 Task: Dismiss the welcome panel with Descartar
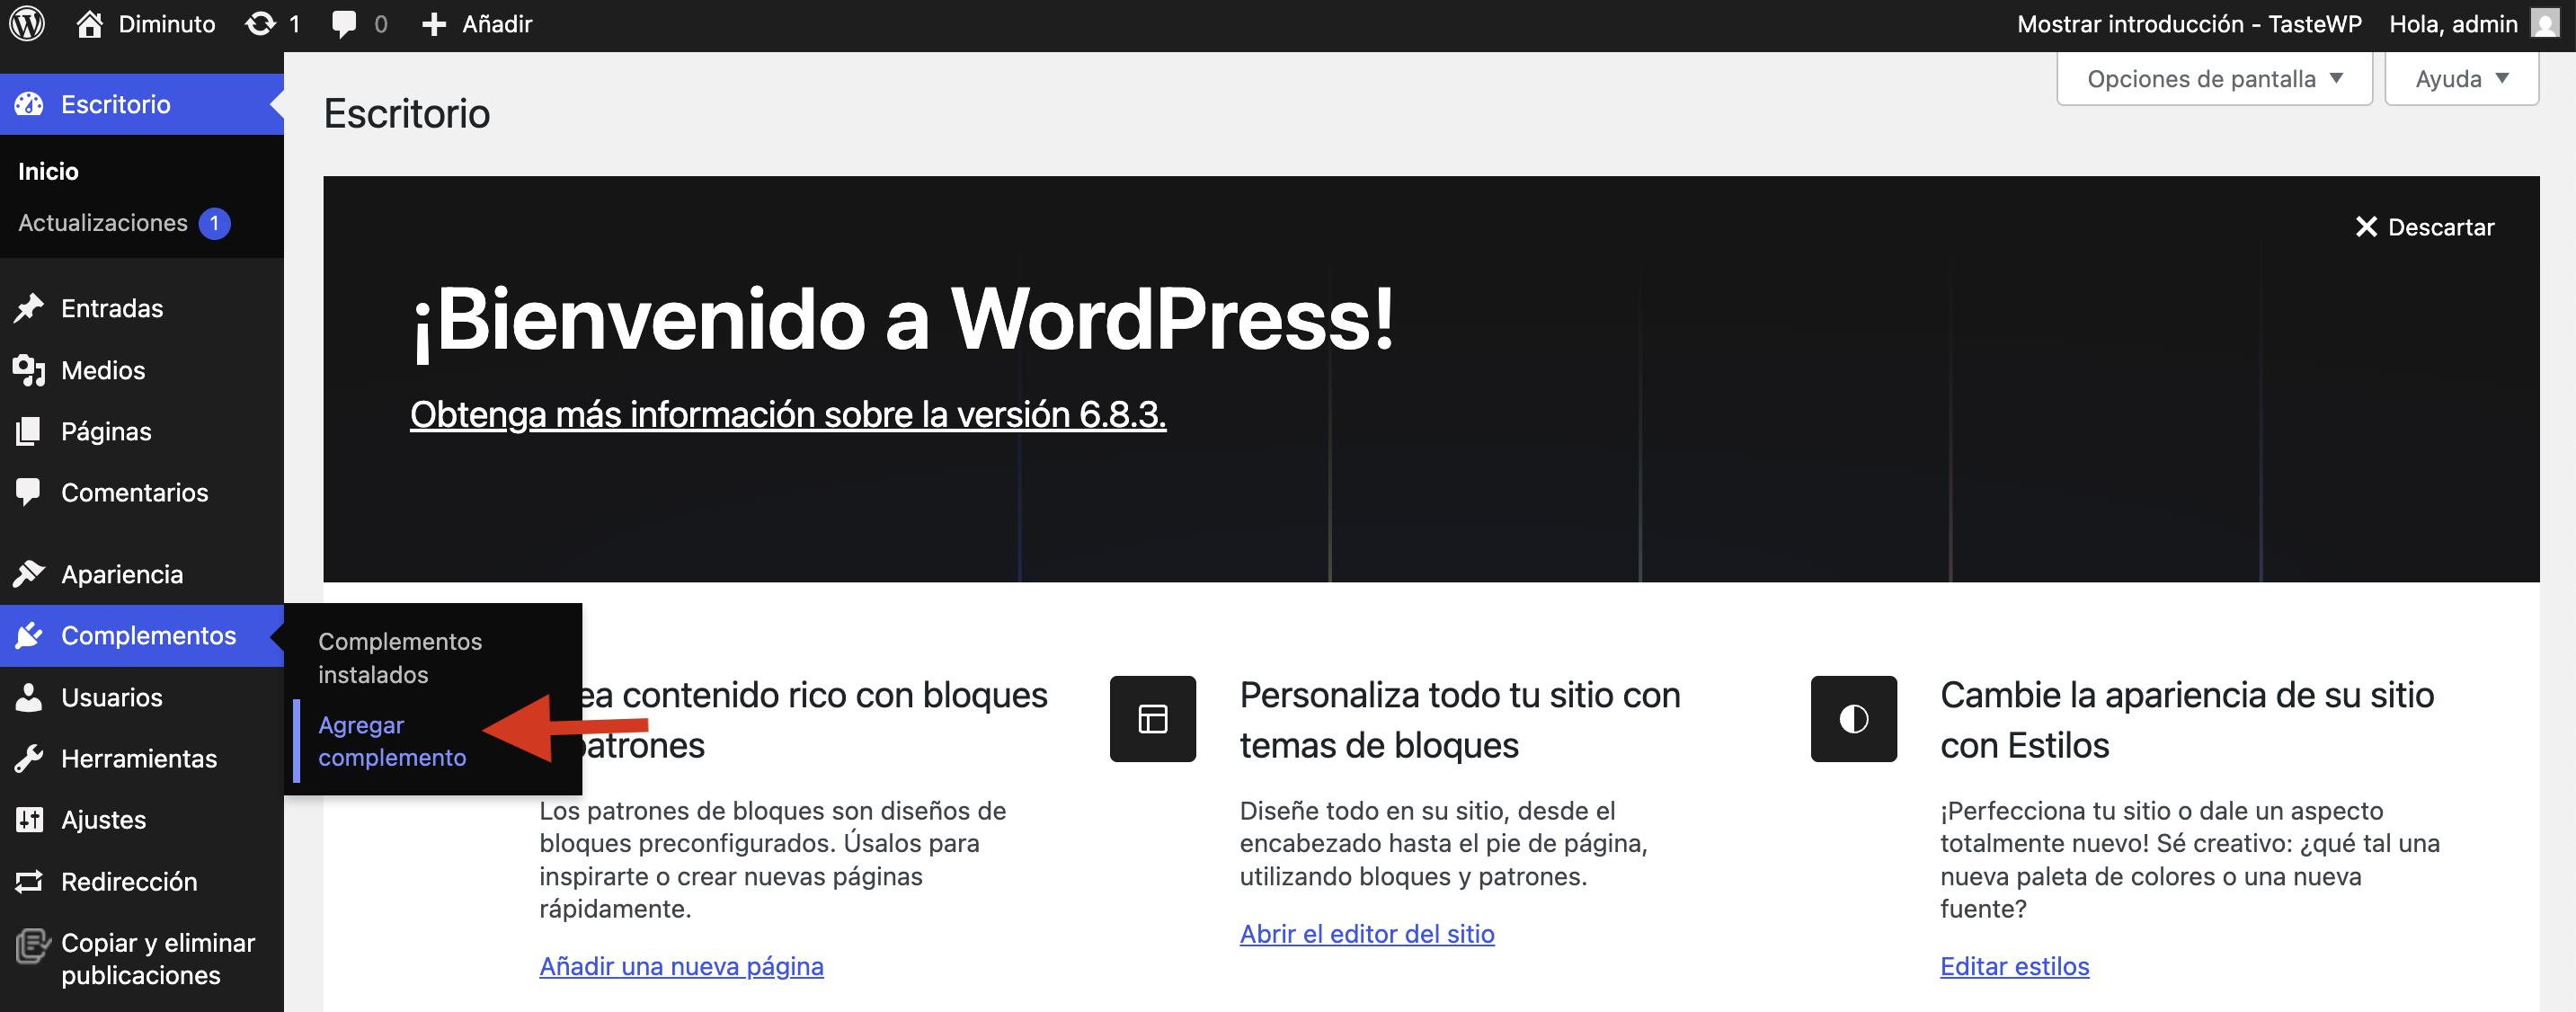[2424, 227]
